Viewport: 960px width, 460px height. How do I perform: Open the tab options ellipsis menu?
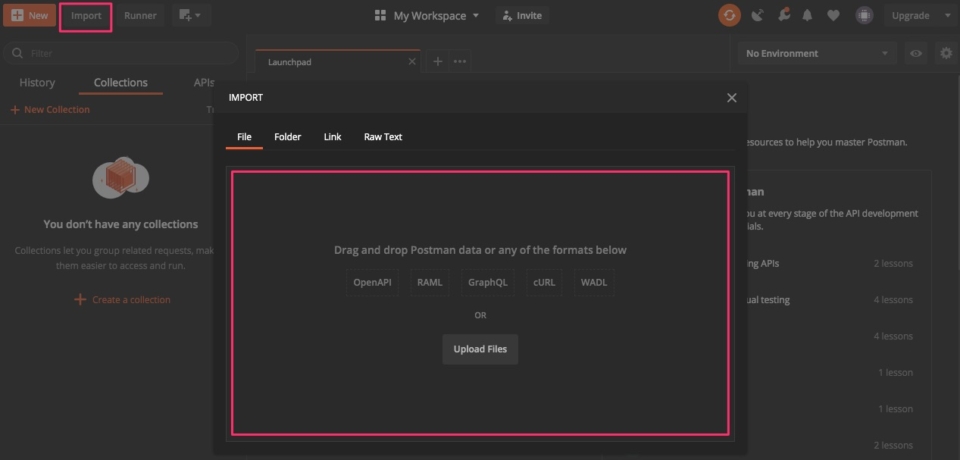click(460, 61)
